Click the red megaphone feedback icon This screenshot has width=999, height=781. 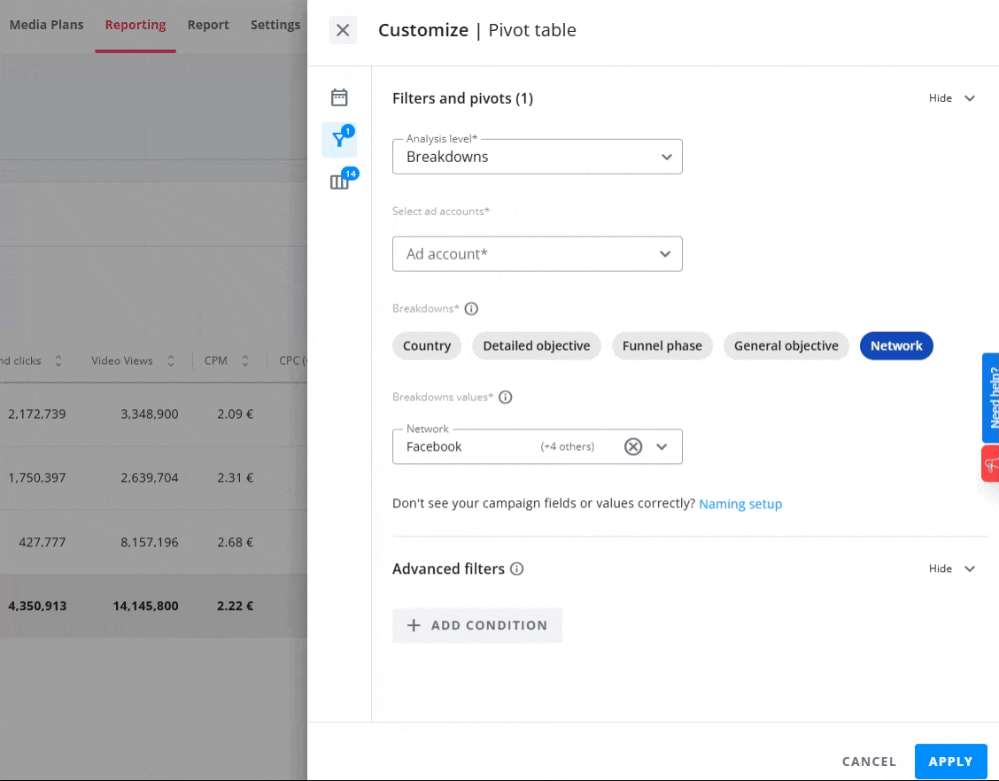(x=991, y=464)
